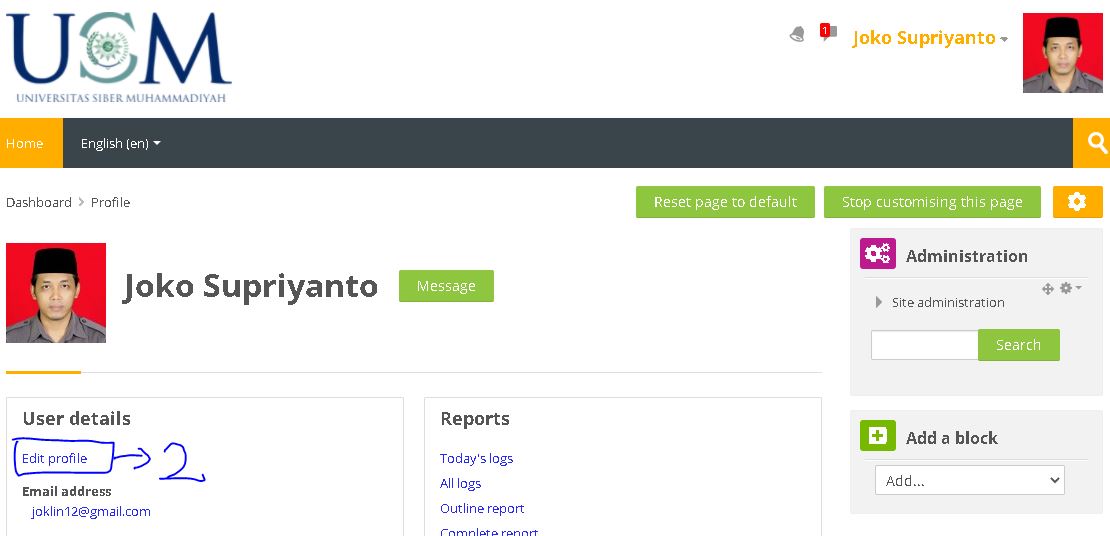
Task: Open the Add... block dropdown
Action: click(x=969, y=480)
